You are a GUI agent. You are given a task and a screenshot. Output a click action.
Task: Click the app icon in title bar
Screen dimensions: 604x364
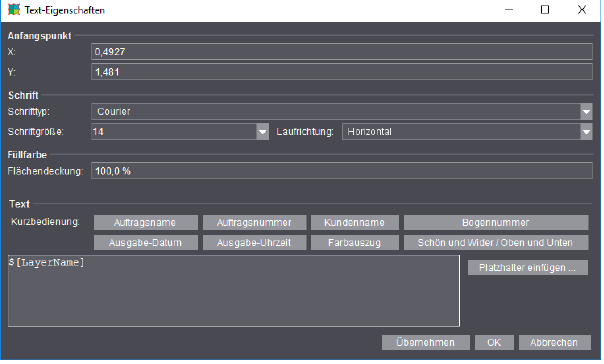14,10
